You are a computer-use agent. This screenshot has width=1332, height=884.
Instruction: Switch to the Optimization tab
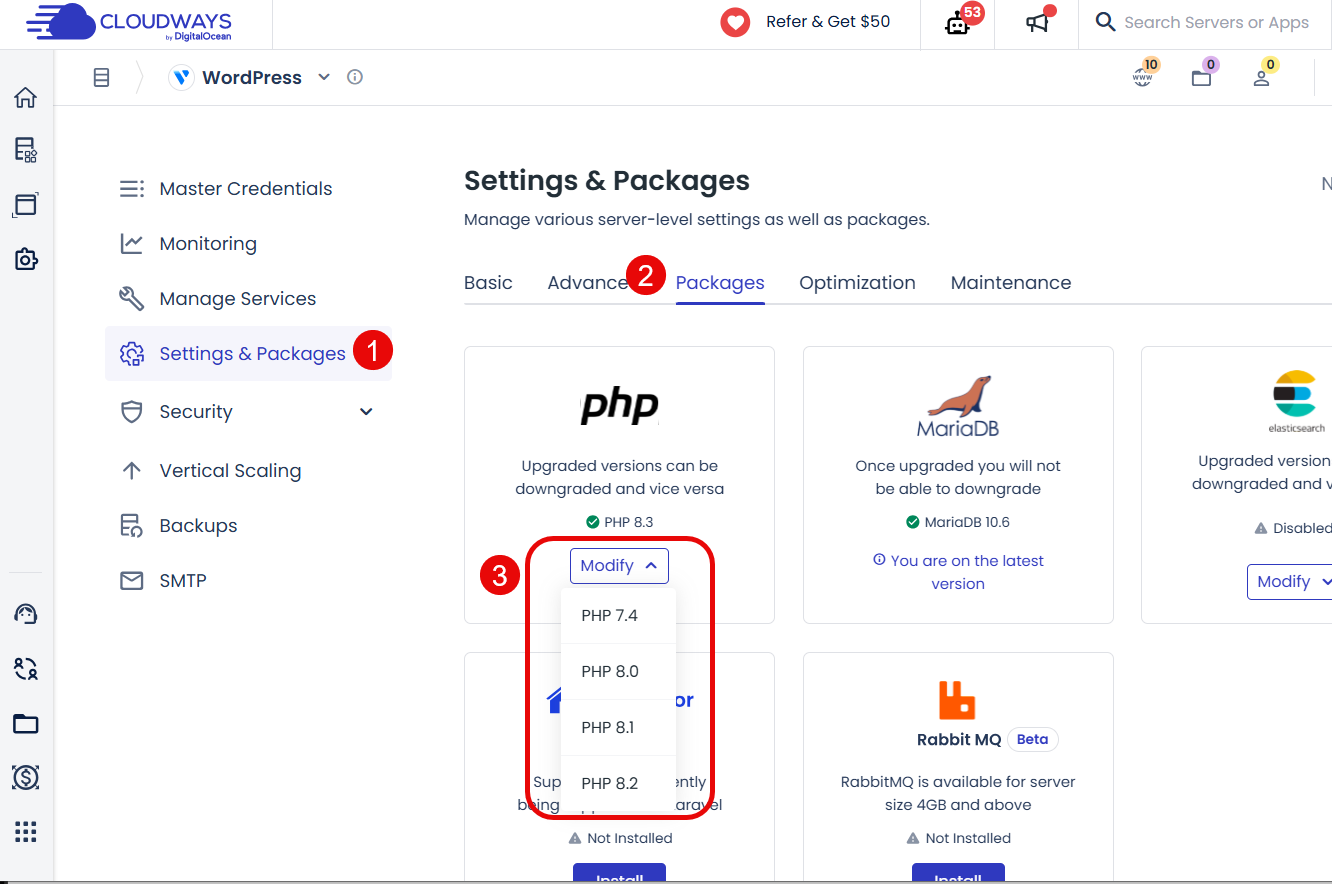click(857, 282)
